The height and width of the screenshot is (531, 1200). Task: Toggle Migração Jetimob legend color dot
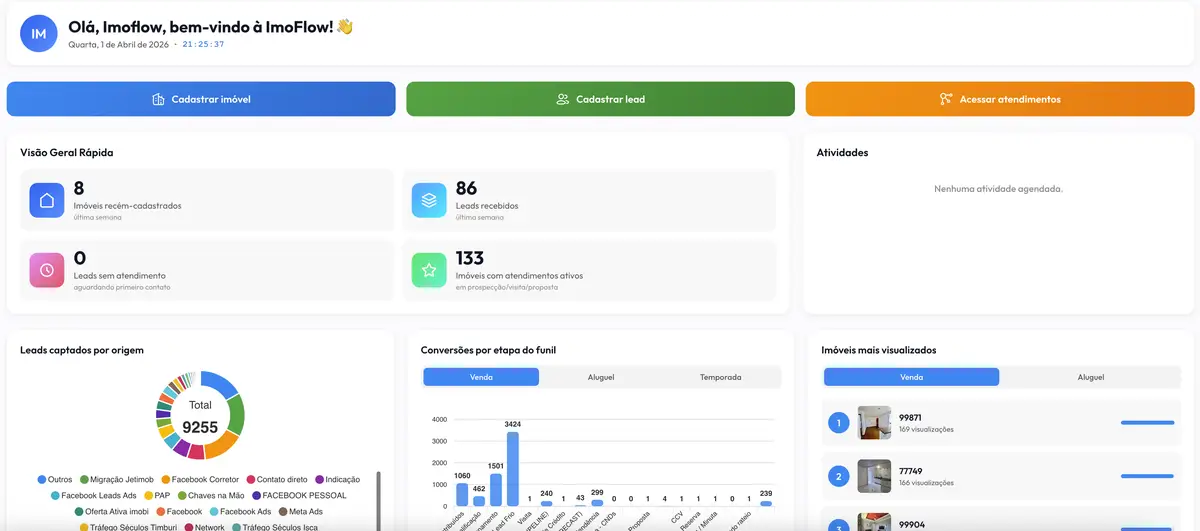[x=85, y=480]
